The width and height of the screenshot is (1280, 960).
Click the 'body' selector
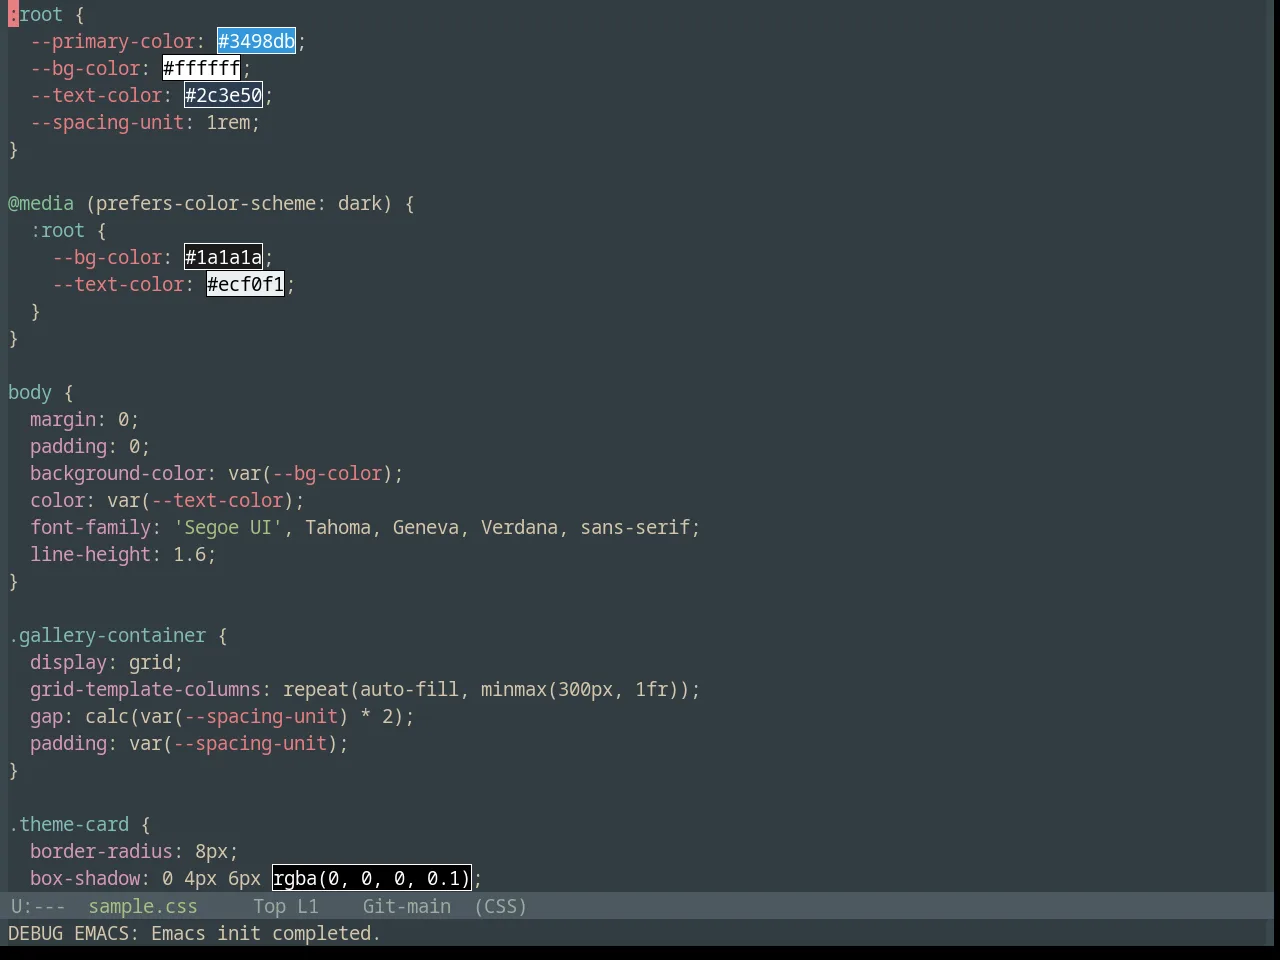pos(30,392)
